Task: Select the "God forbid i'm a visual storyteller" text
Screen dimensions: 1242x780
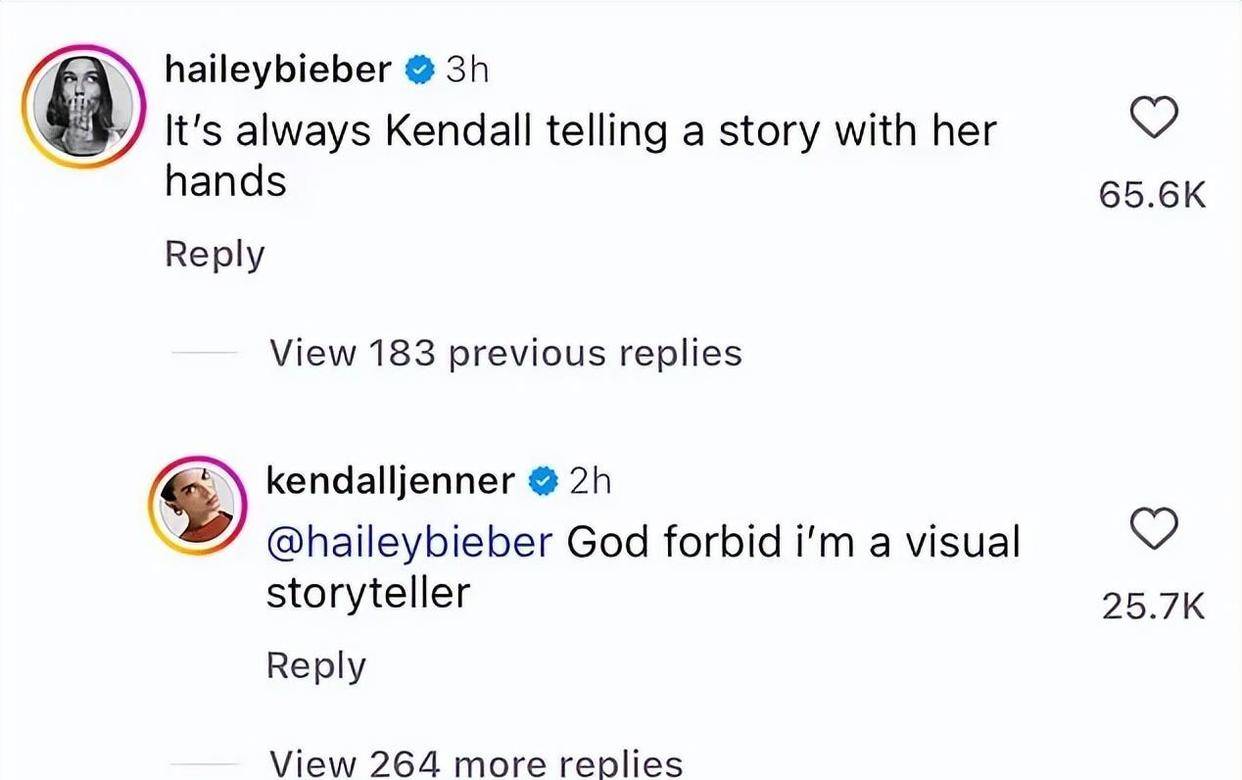Action: (x=793, y=542)
